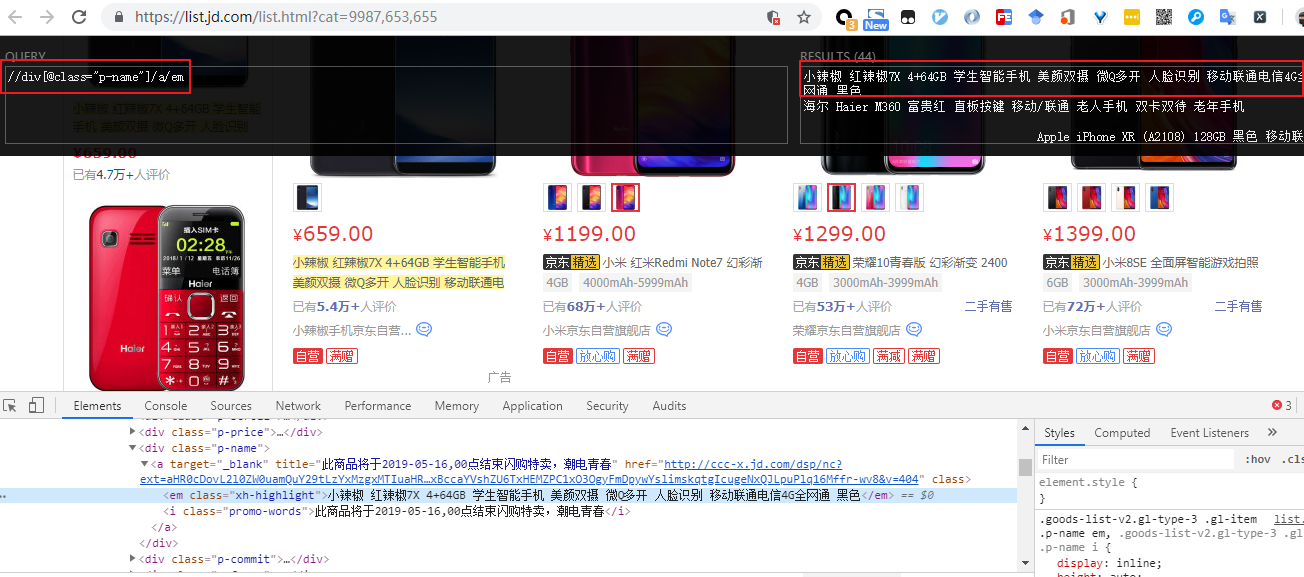Open the QR code extension
The width and height of the screenshot is (1304, 577).
pos(1163,17)
